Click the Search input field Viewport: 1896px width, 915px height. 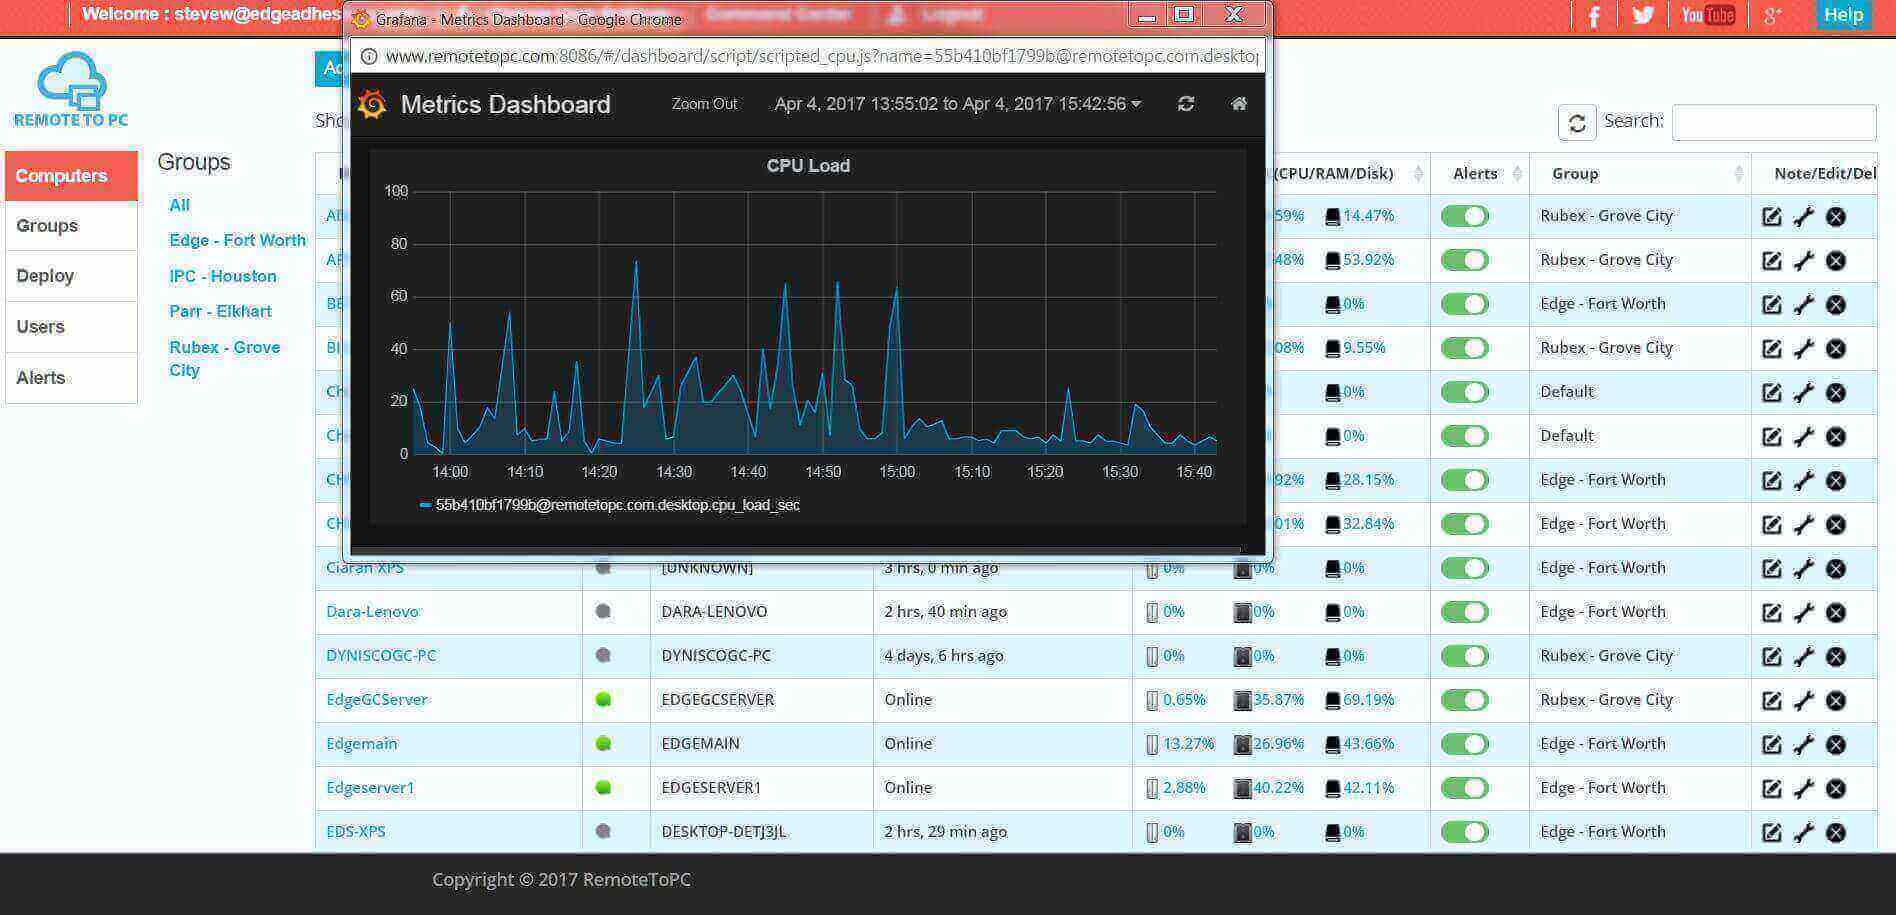pyautogui.click(x=1773, y=122)
